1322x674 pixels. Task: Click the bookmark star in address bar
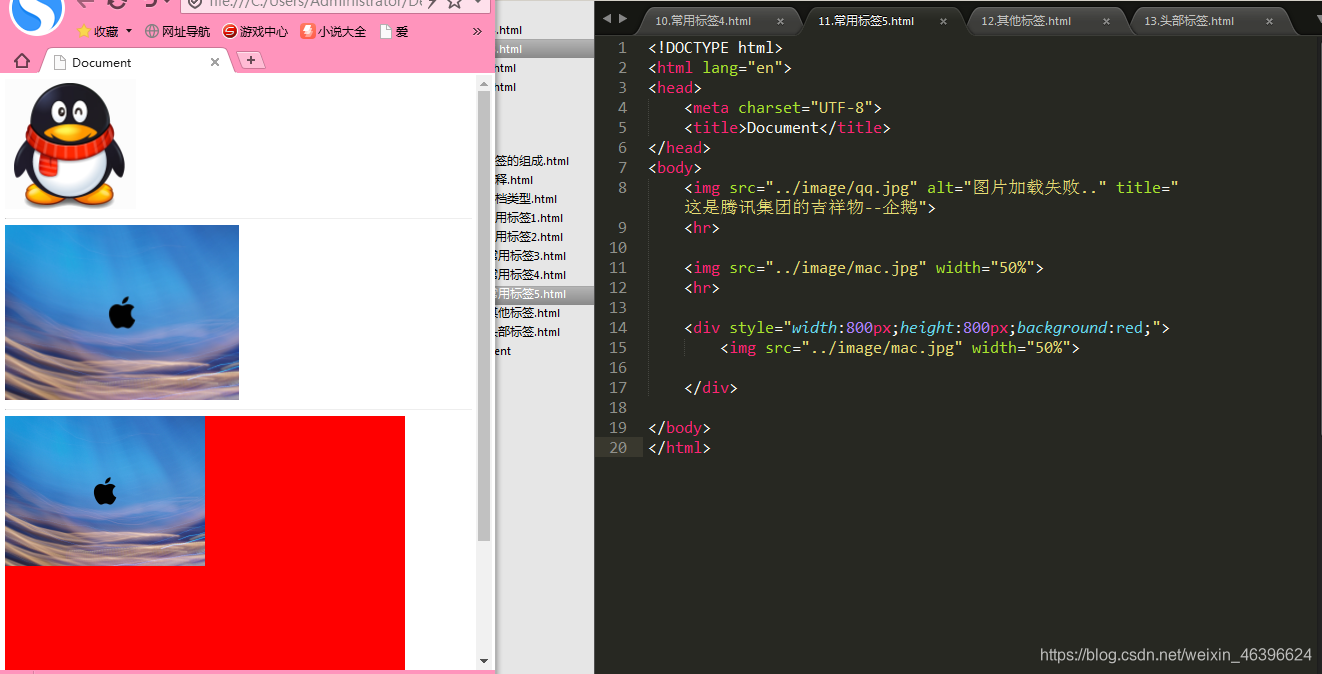[x=455, y=4]
